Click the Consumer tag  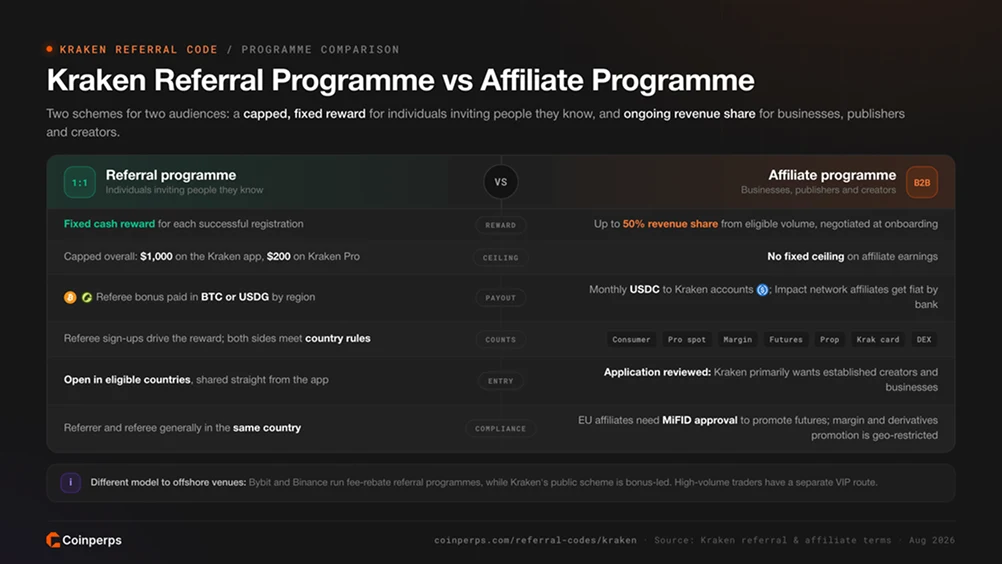[x=631, y=339]
